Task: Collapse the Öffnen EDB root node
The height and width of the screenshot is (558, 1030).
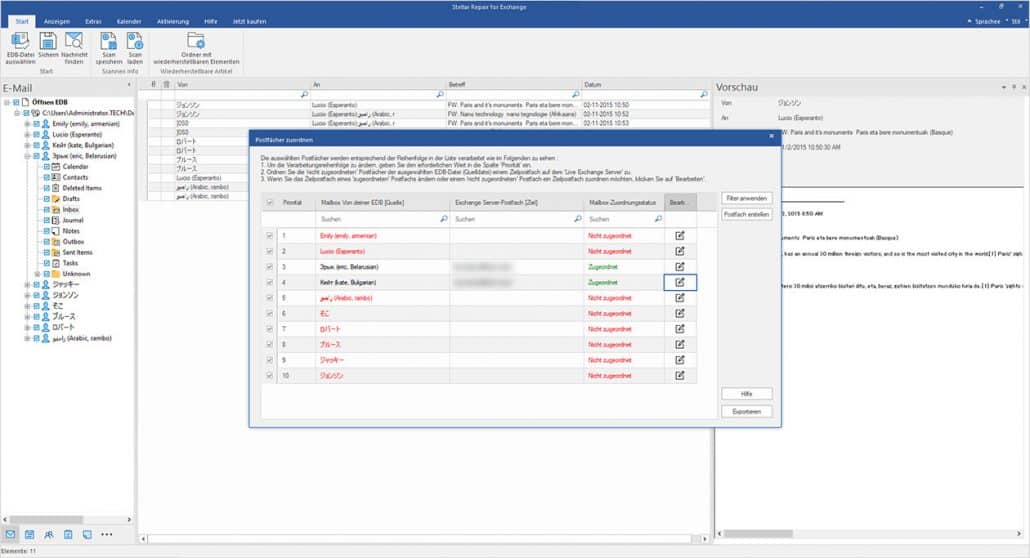Action: click(x=7, y=102)
